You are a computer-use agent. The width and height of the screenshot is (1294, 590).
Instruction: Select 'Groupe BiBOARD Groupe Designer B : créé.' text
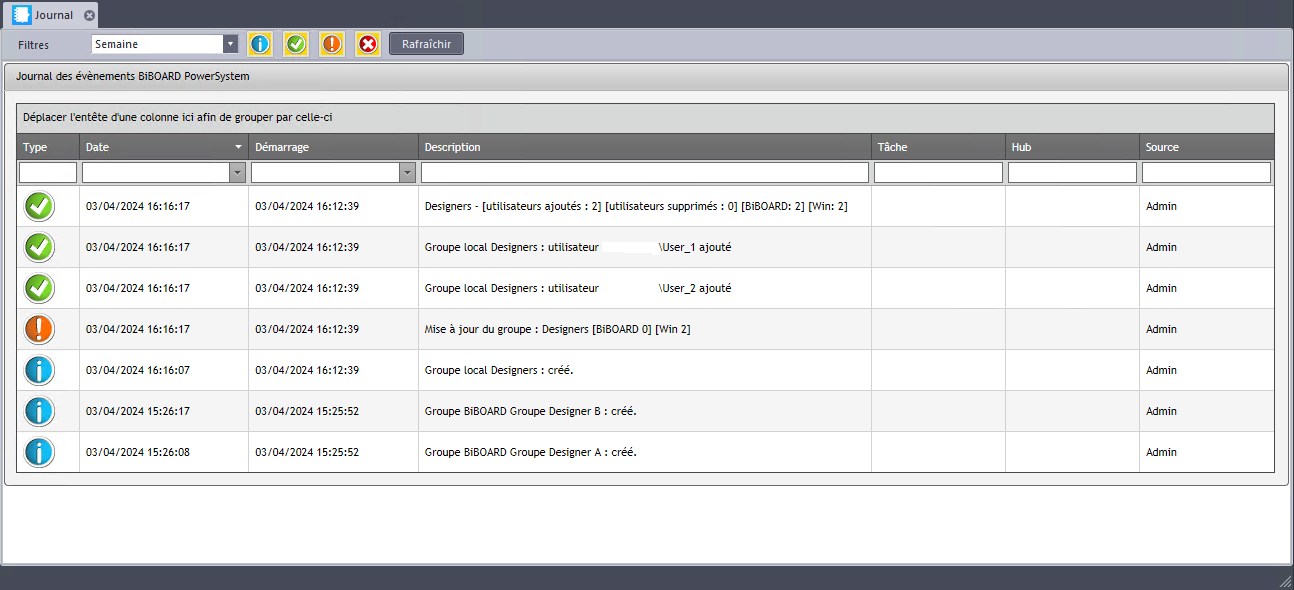(530, 411)
